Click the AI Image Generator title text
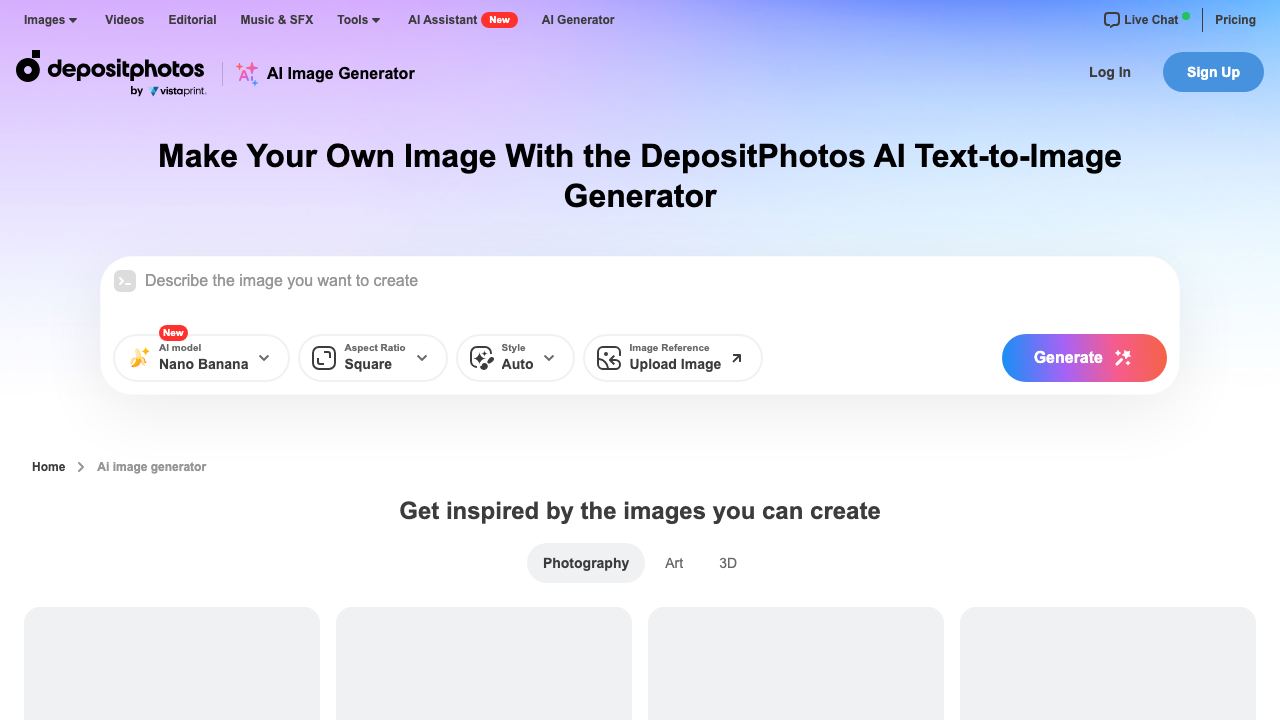This screenshot has width=1280, height=720. [341, 73]
